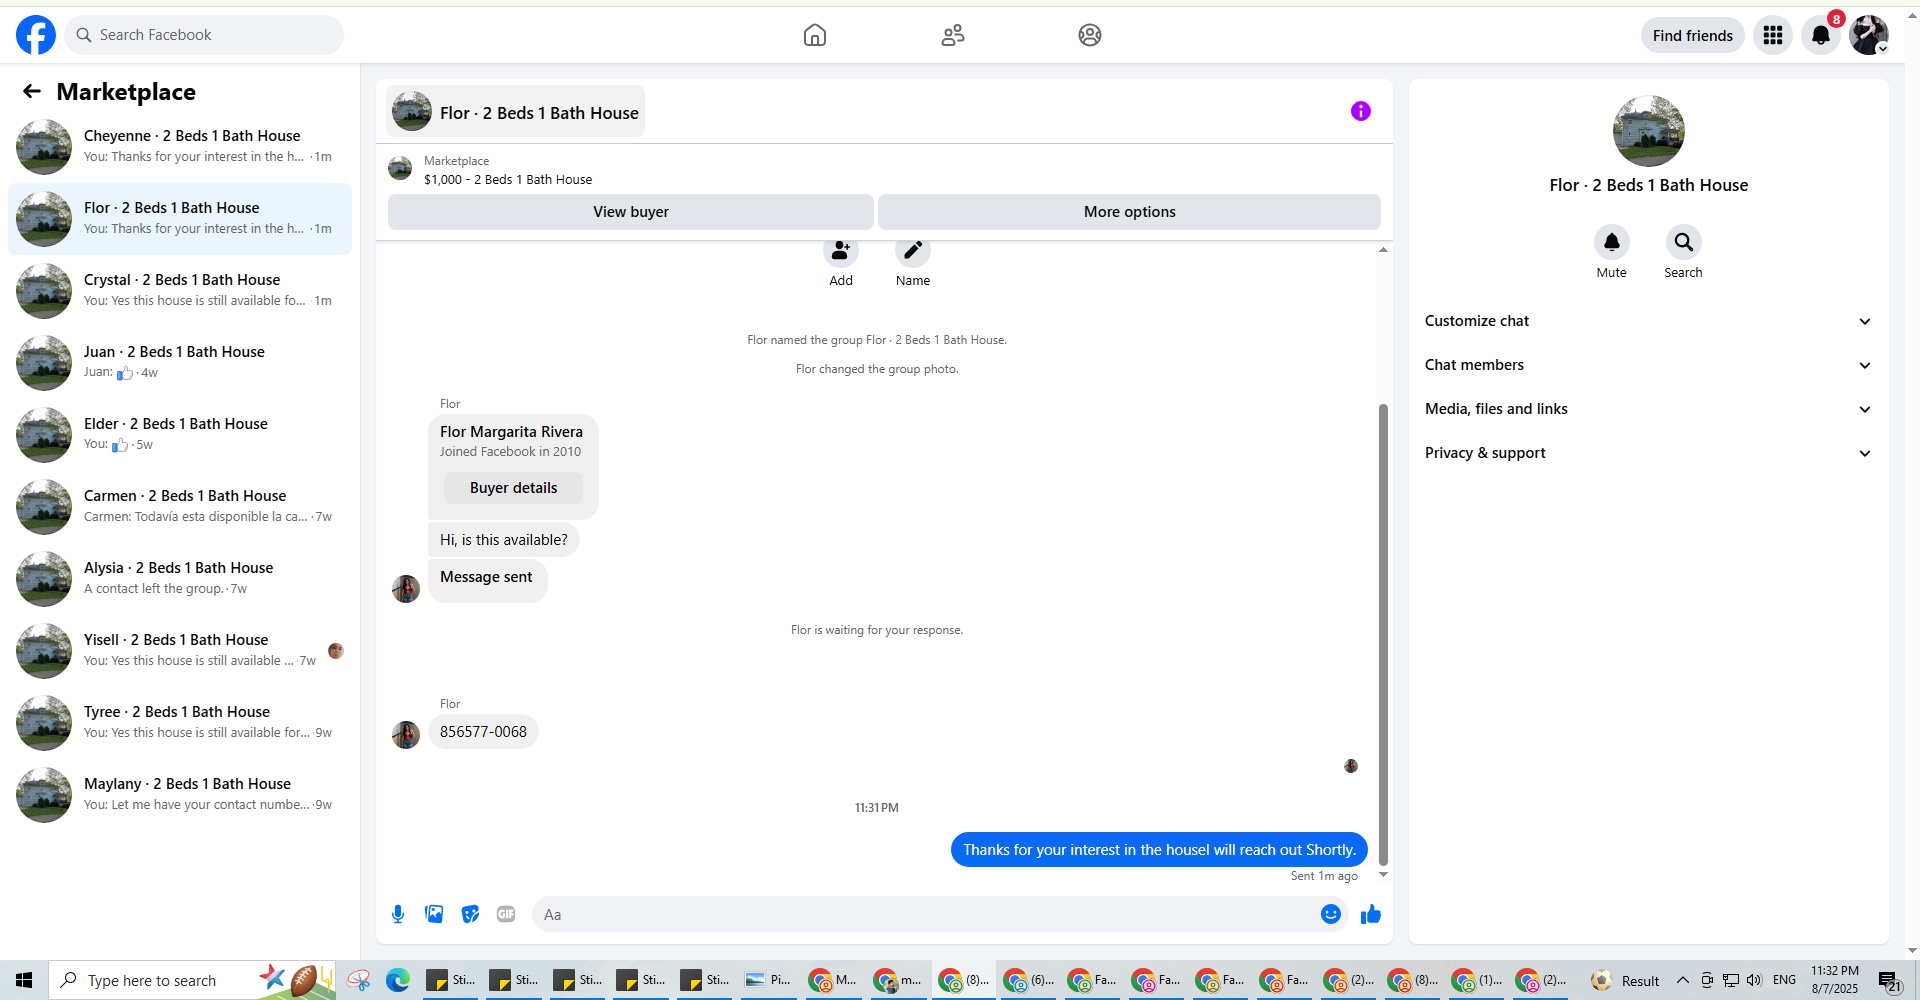The image size is (1920, 1000).
Task: Select the Flor conversation in list
Action: 180,219
